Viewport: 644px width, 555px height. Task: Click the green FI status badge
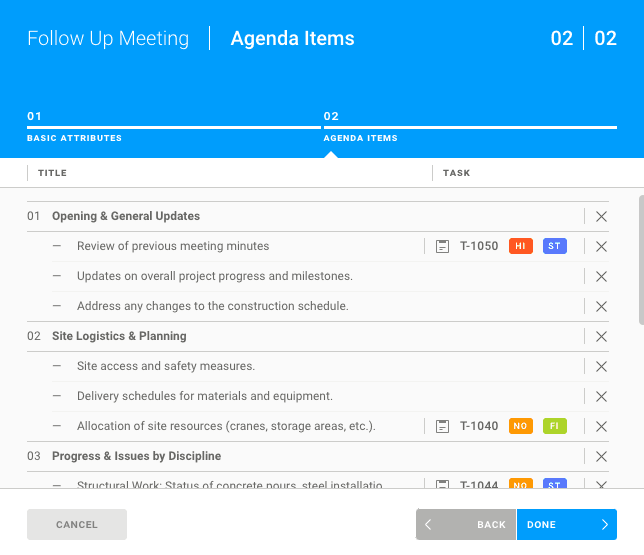[555, 426]
